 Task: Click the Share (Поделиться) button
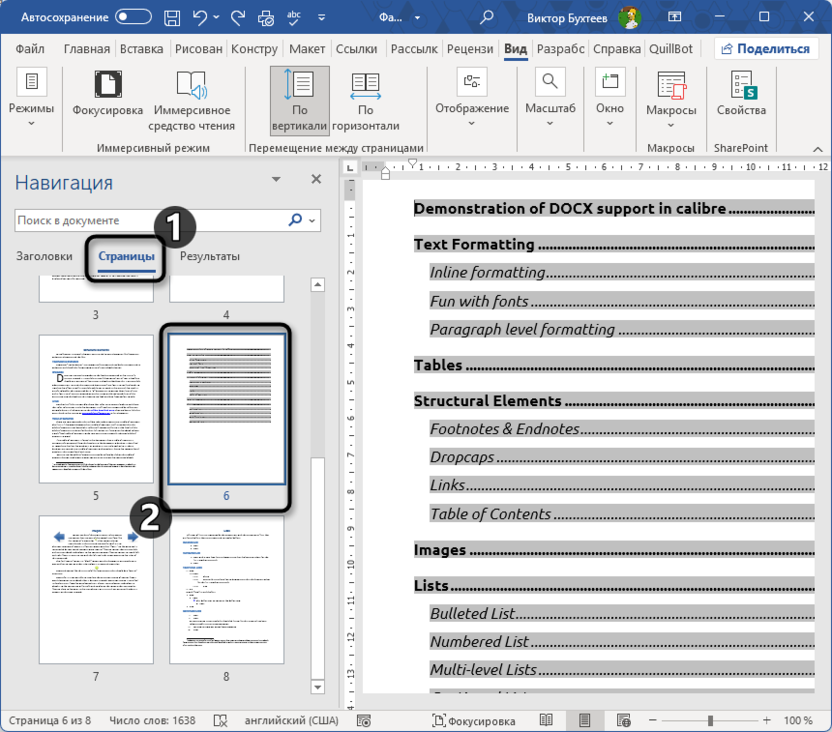(x=767, y=49)
